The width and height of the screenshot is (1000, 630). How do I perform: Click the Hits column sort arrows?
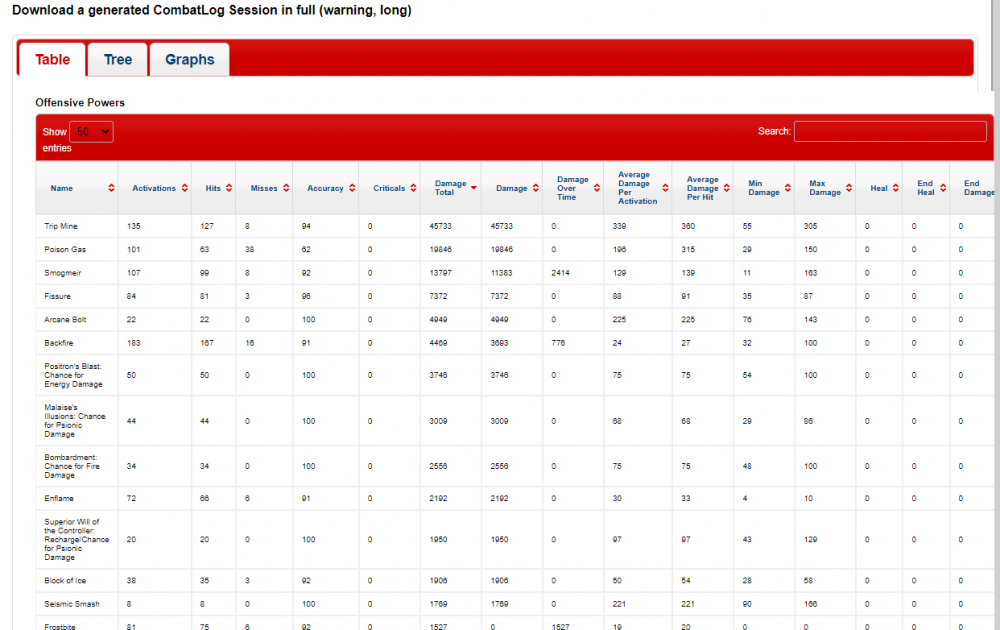228,188
